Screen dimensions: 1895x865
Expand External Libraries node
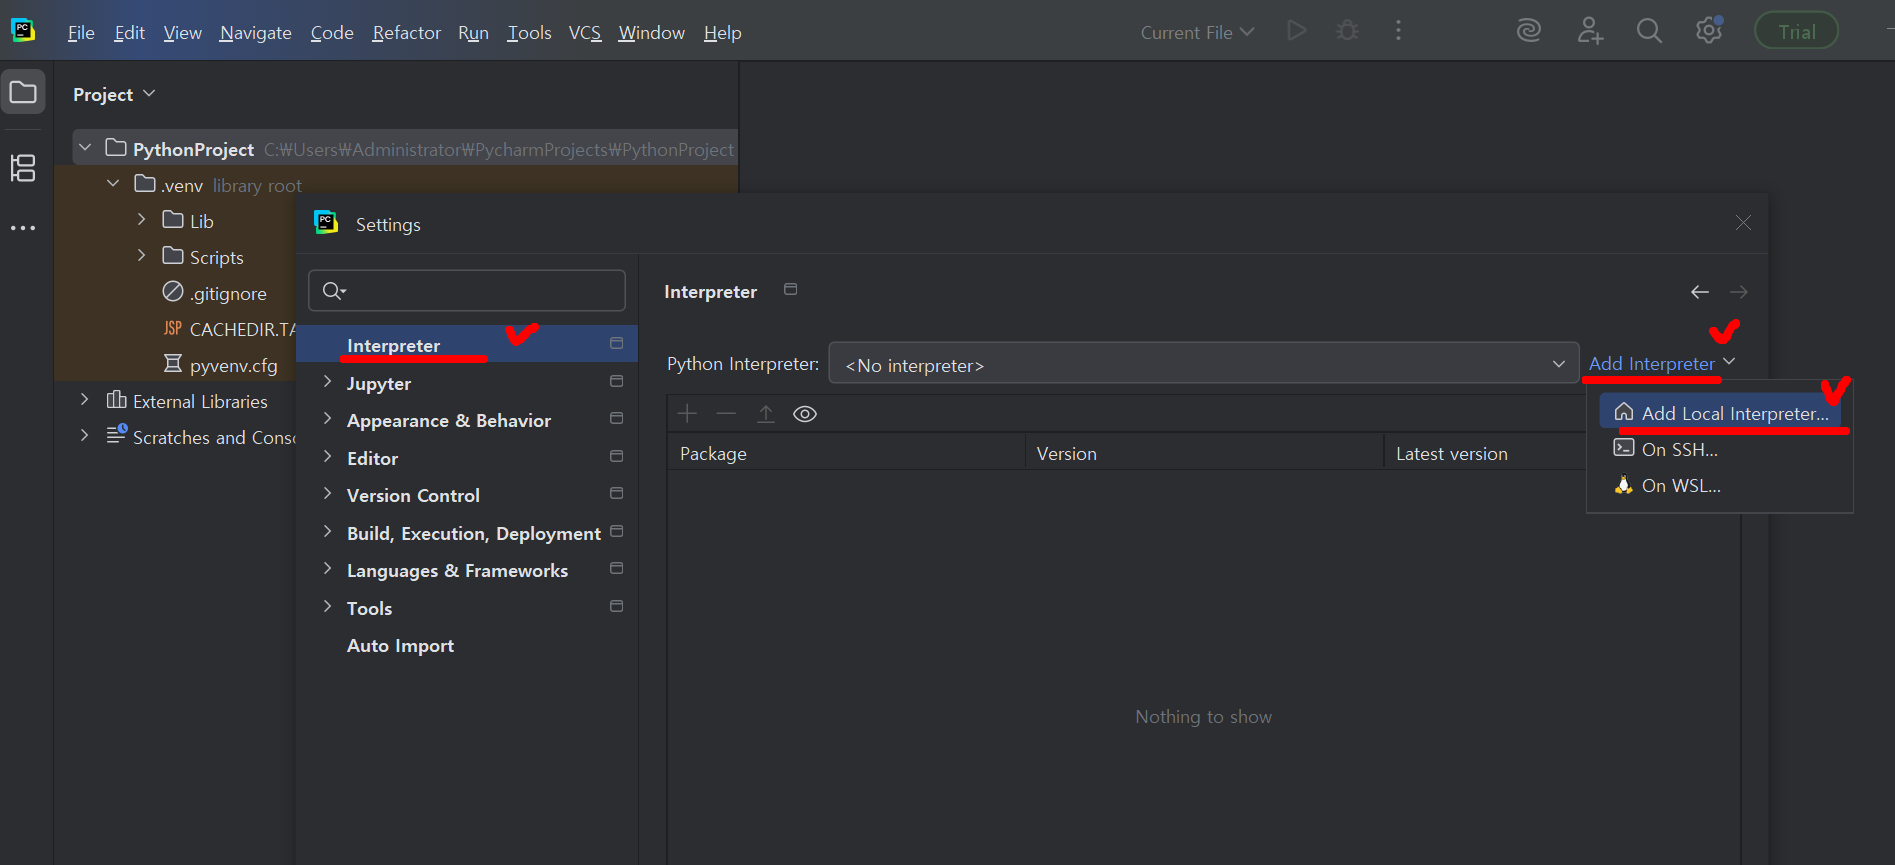pos(85,399)
